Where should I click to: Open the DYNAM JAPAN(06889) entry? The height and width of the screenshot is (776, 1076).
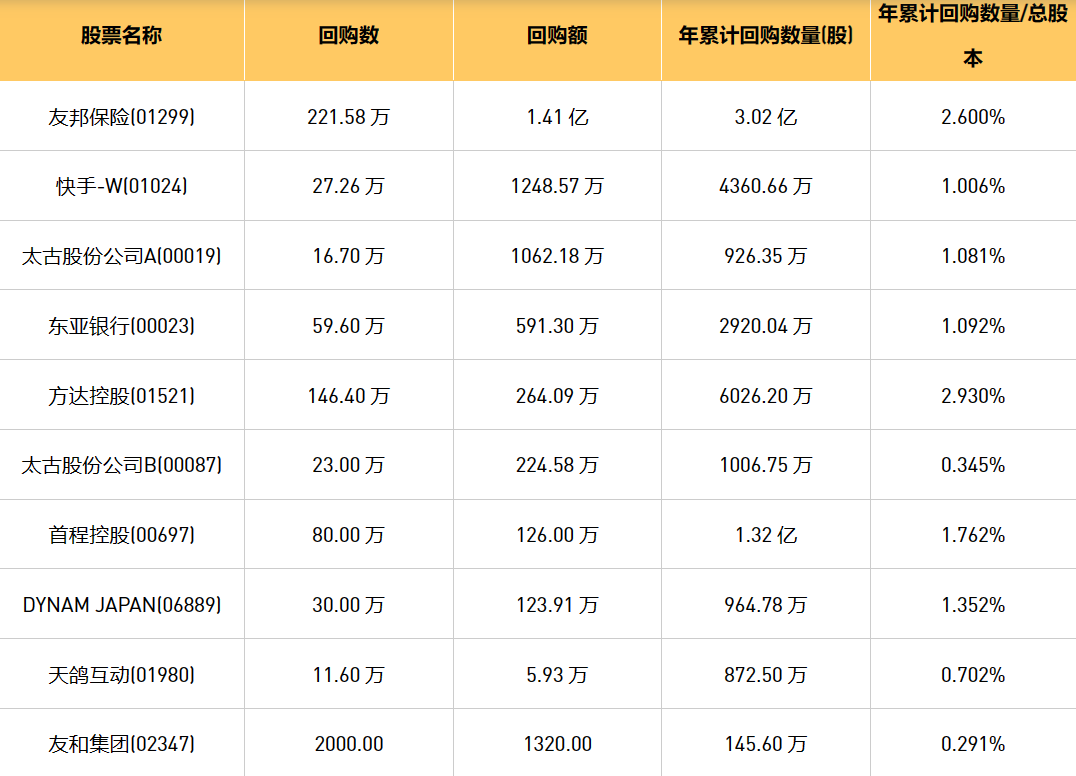[121, 605]
